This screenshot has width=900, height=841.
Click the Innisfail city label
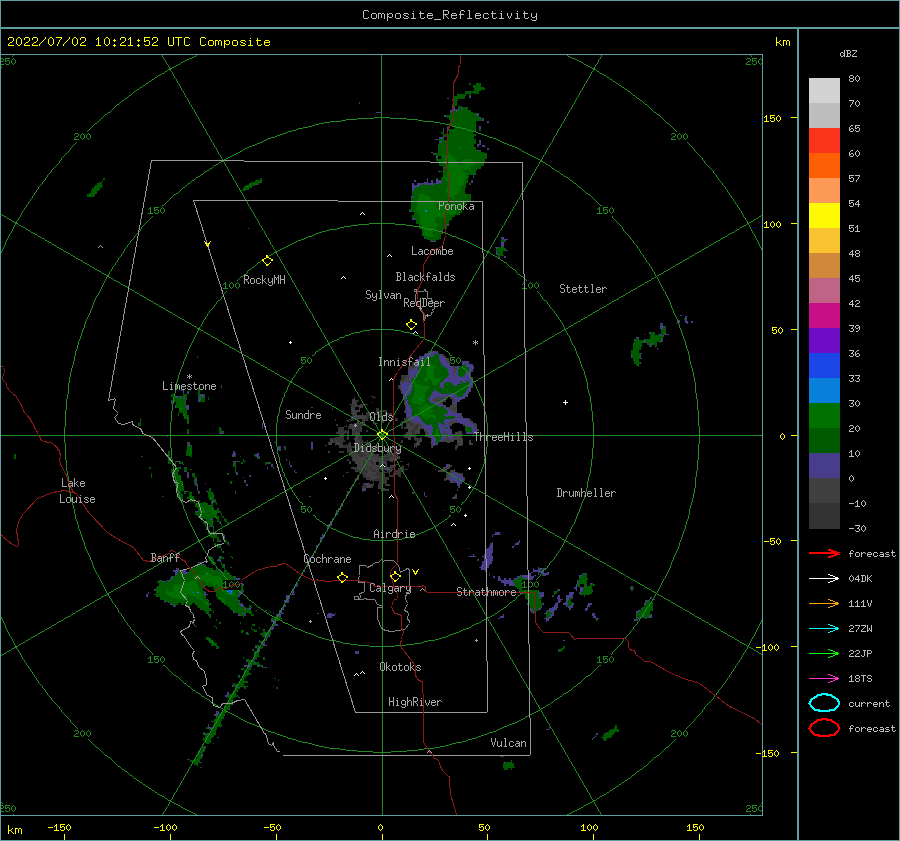tap(404, 362)
